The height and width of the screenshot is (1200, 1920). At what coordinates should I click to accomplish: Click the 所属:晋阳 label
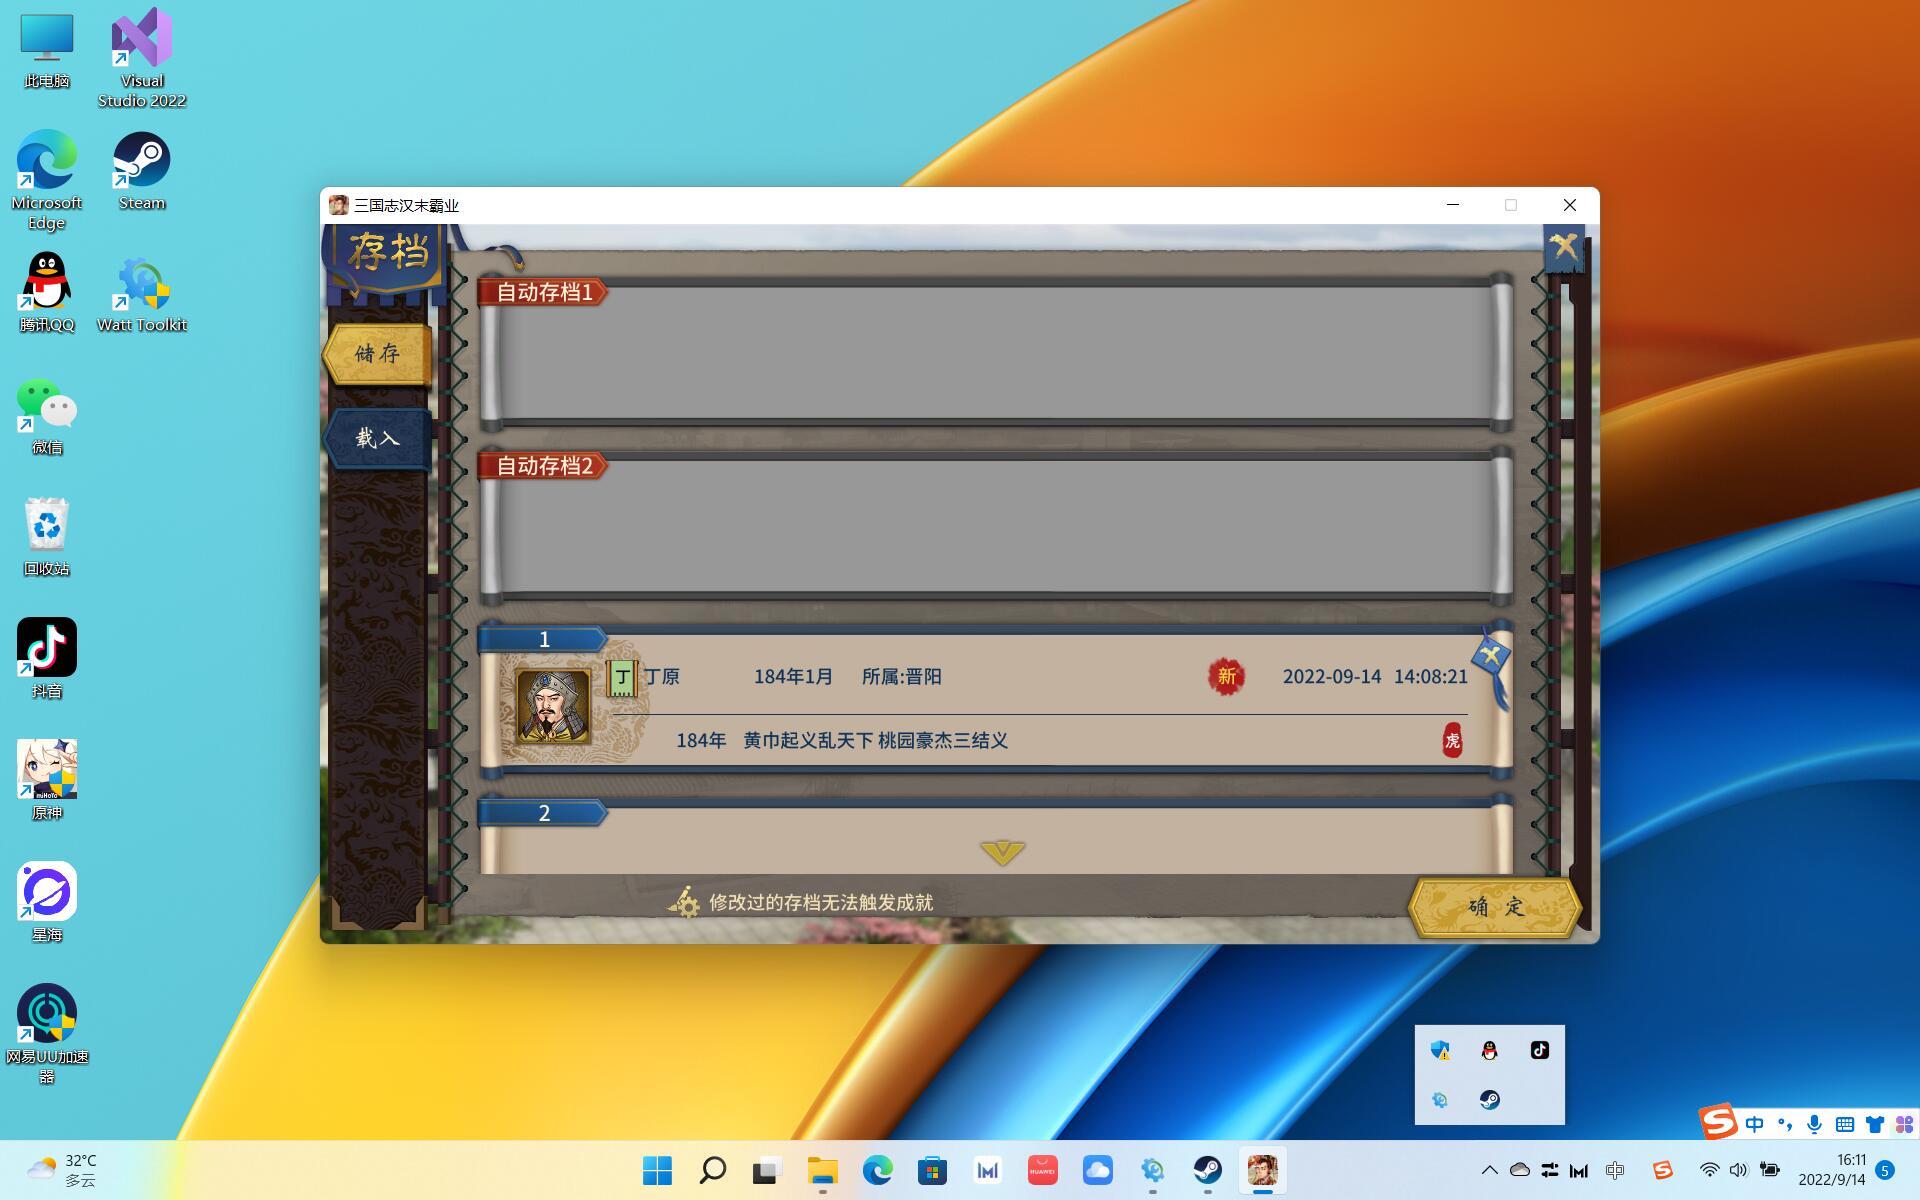901,677
